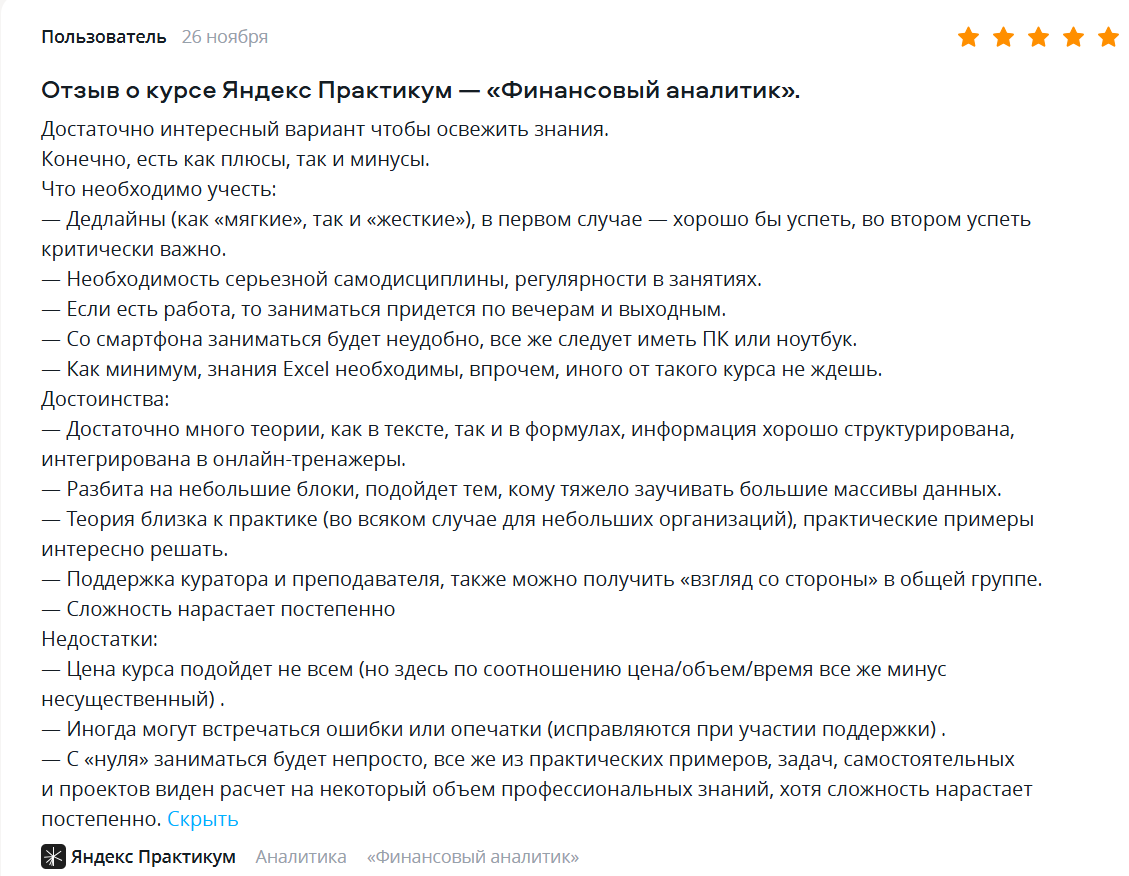The height and width of the screenshot is (876, 1129).
Task: Open «Финансовый аналитик» course link
Action: point(473,857)
